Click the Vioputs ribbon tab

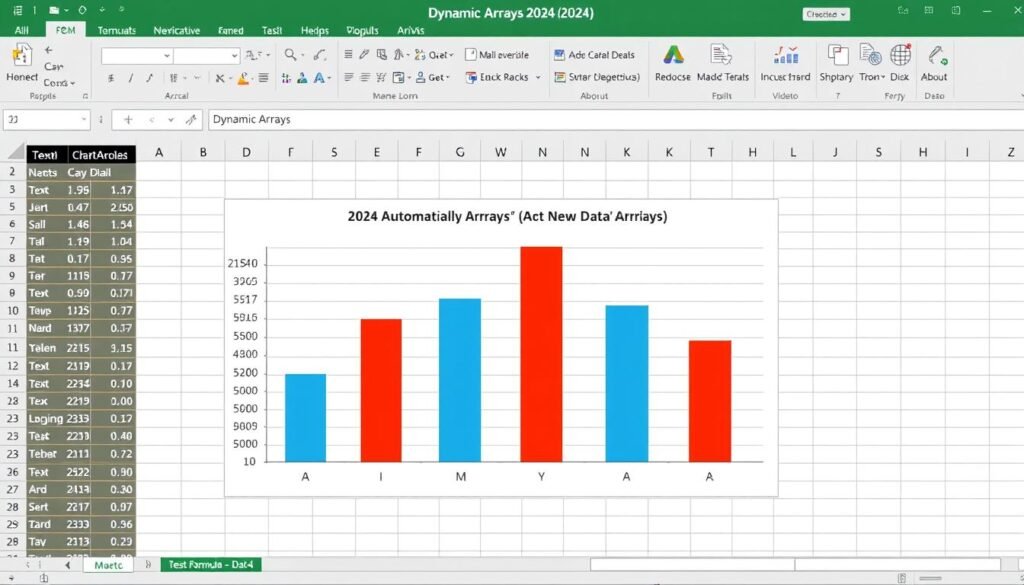tap(362, 30)
